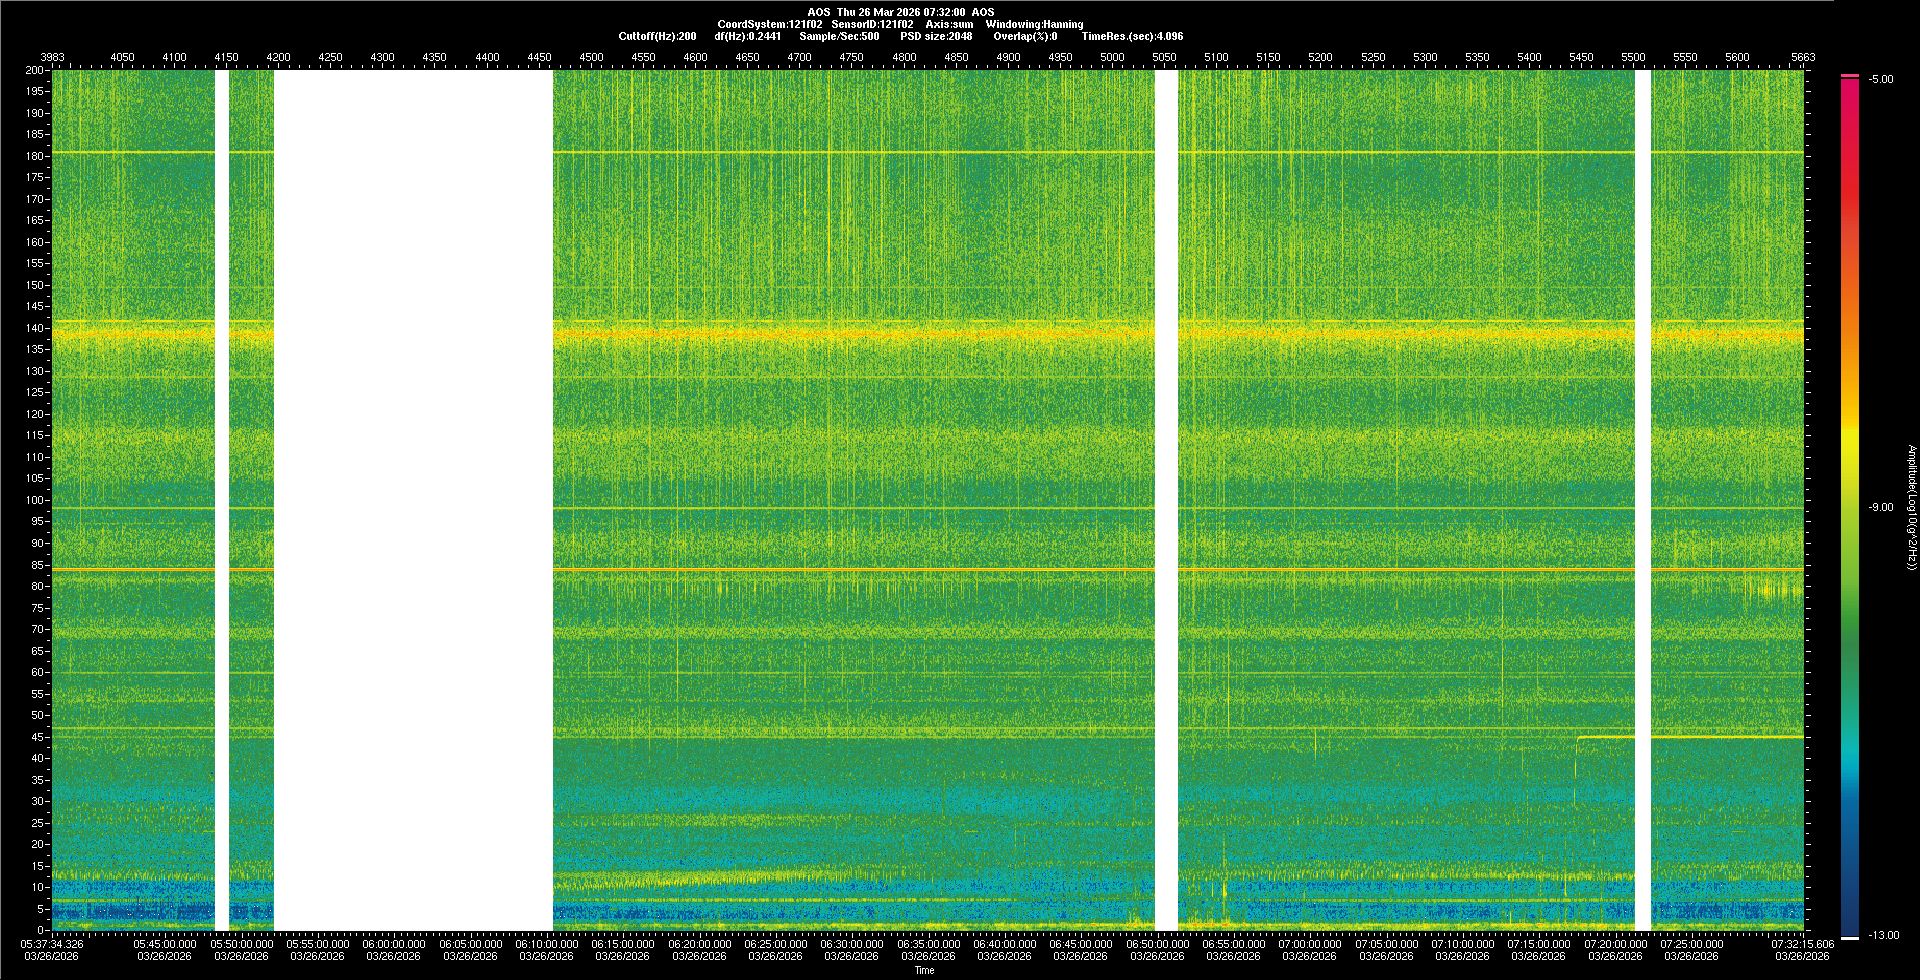Click the PSD size:2048 parameter text
This screenshot has width=1920, height=980.
pos(936,36)
